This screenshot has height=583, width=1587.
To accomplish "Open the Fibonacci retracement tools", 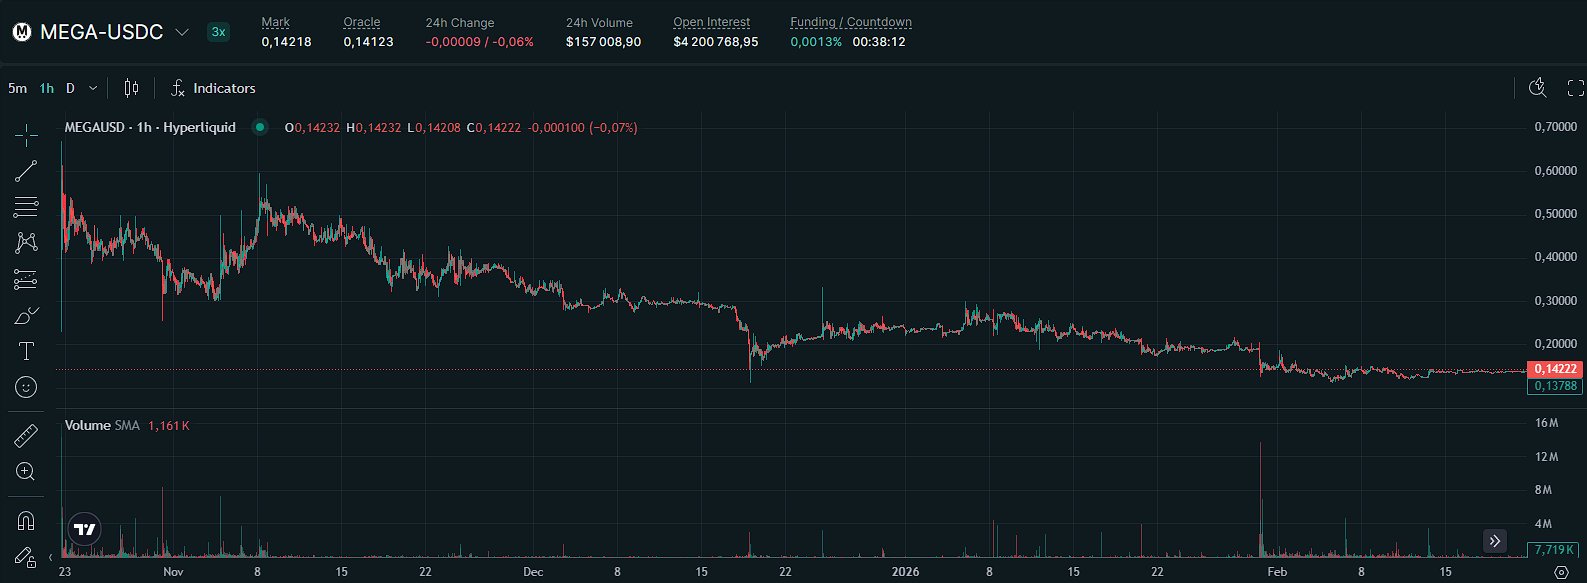I will point(26,207).
